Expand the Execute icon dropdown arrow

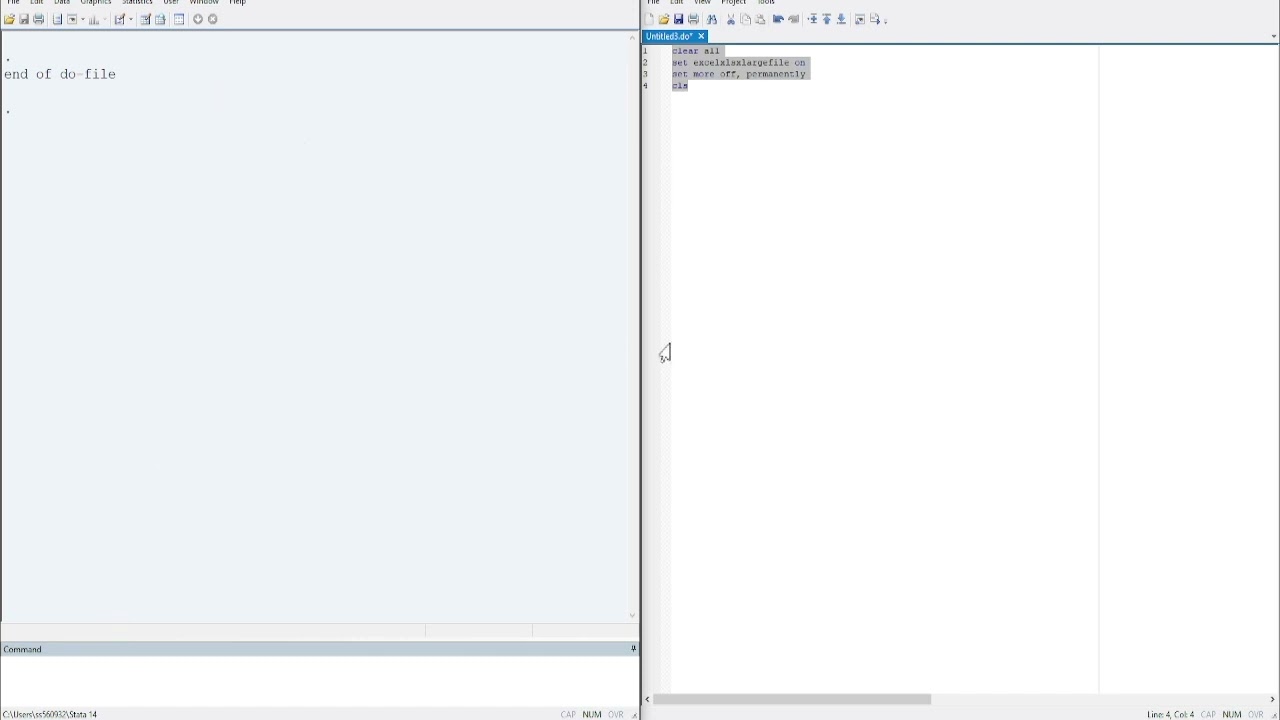[885, 21]
